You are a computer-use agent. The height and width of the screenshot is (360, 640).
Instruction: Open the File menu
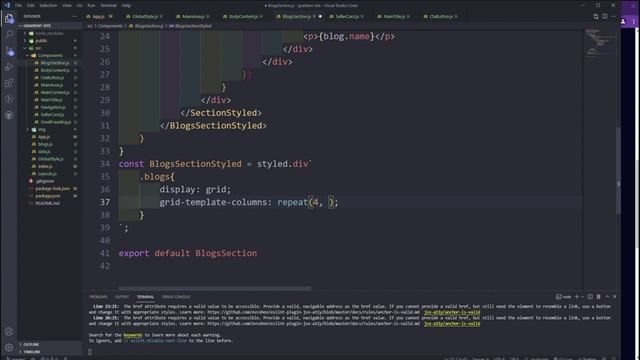pos(18,5)
